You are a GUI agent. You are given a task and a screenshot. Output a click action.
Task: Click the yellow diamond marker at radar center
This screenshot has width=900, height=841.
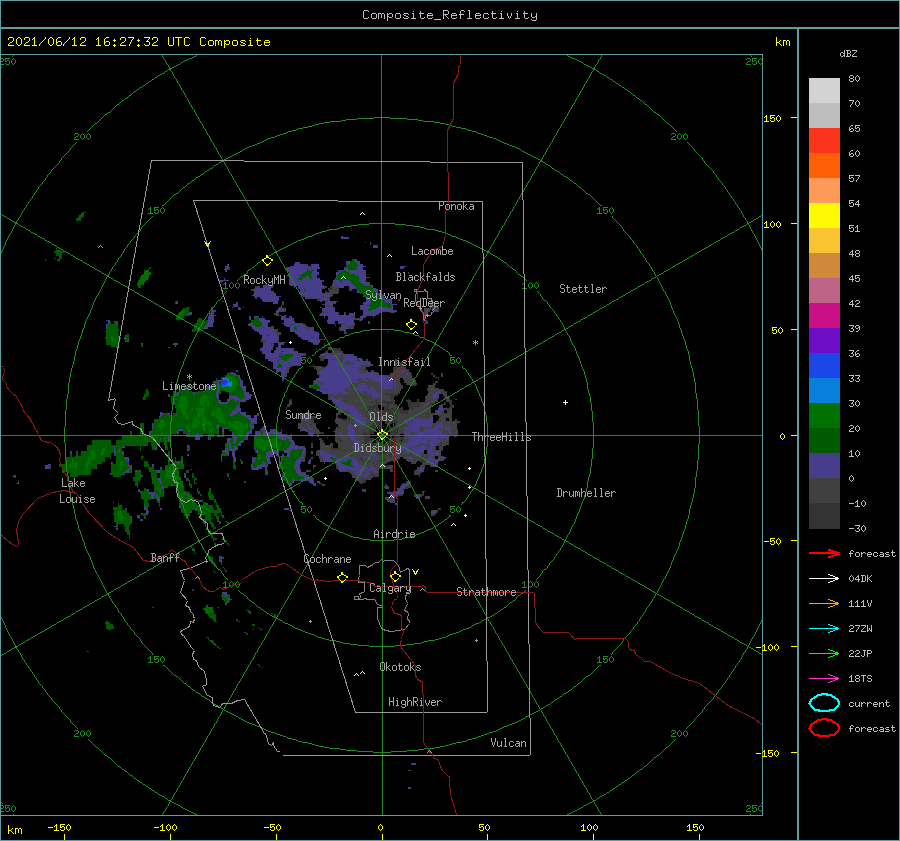coord(382,435)
